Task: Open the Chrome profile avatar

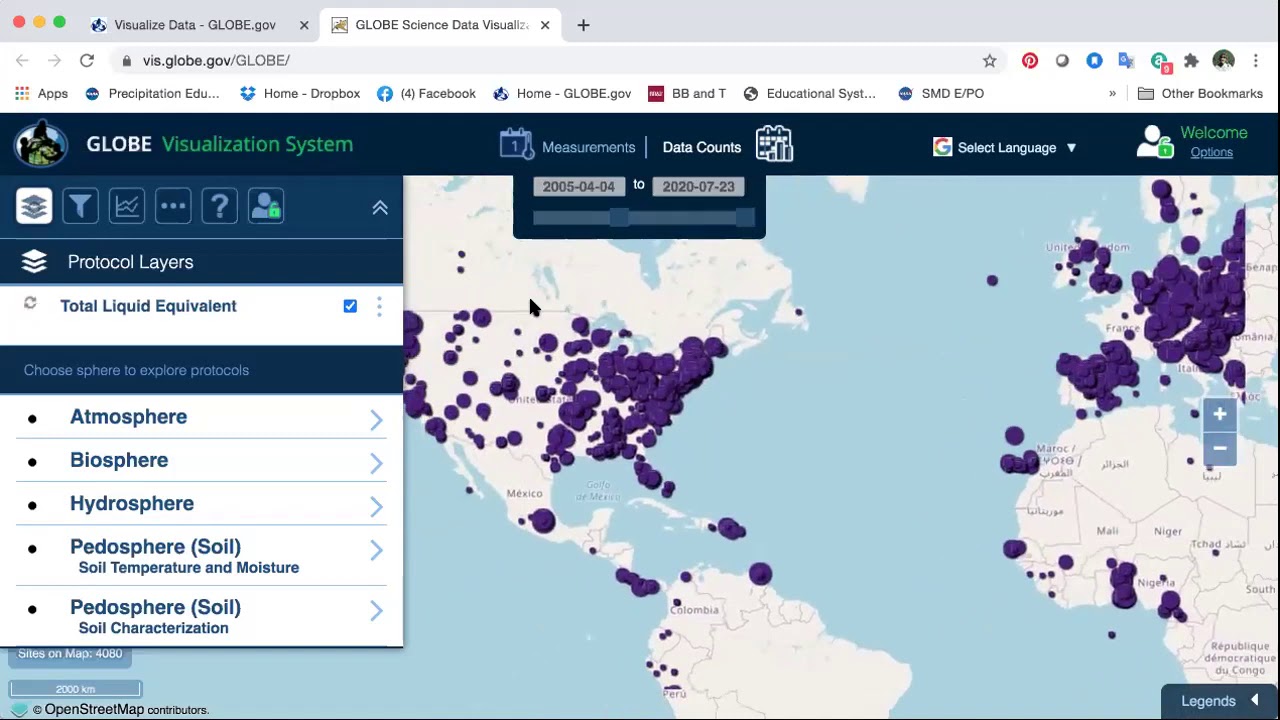Action: [x=1223, y=61]
